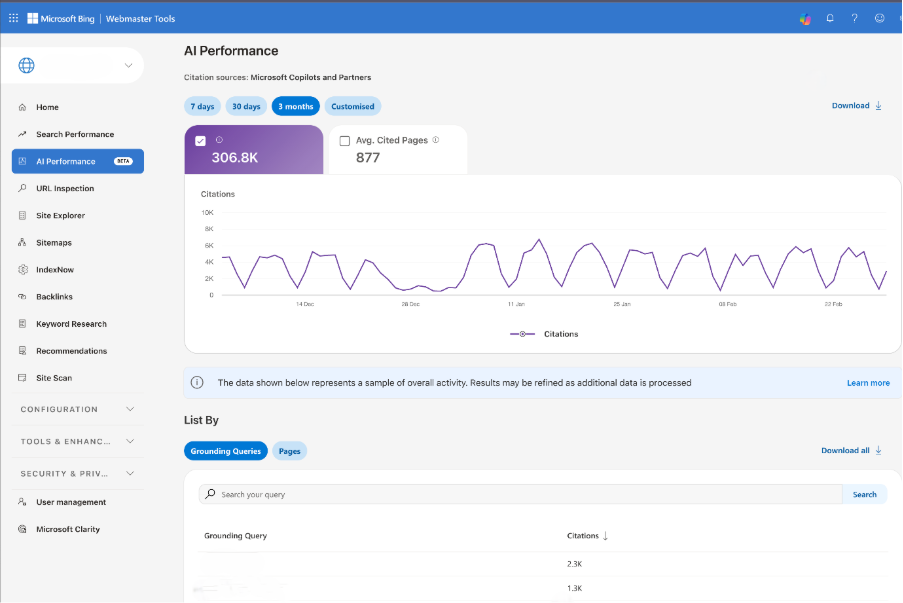This screenshot has height=603, width=903.
Task: Switch to the Pages tab
Action: point(289,450)
